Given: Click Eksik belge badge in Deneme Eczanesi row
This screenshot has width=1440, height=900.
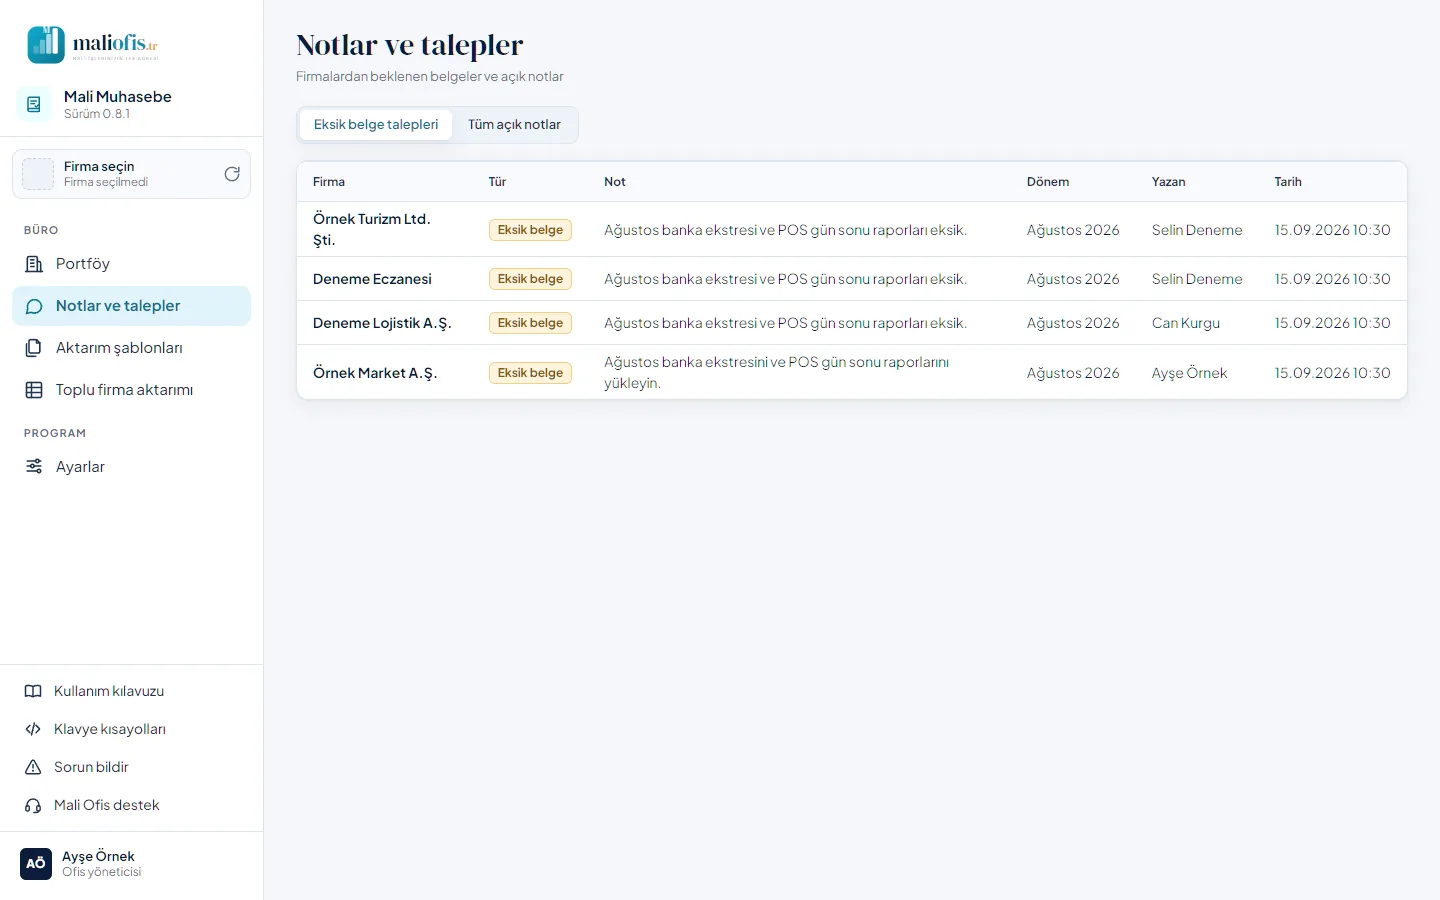Looking at the screenshot, I should coord(530,279).
